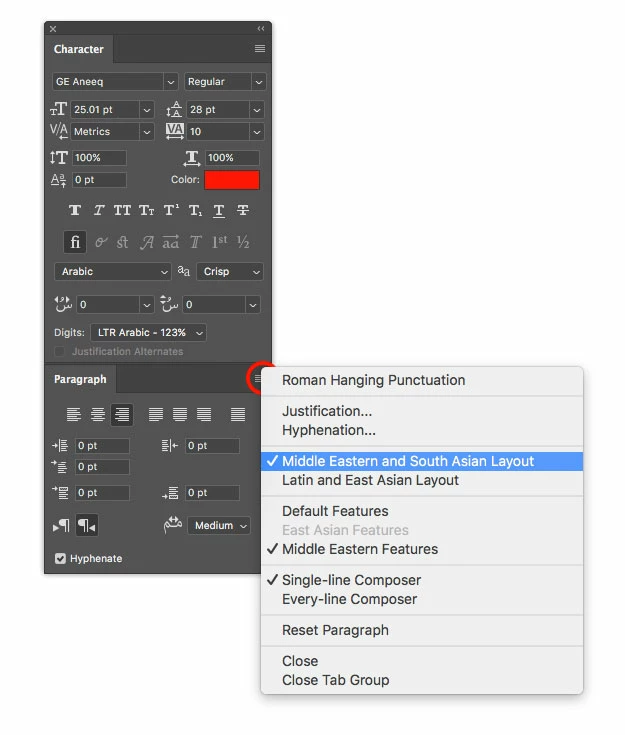This screenshot has width=625, height=735.
Task: Enable Titling Alternates icon
Action: point(195,242)
